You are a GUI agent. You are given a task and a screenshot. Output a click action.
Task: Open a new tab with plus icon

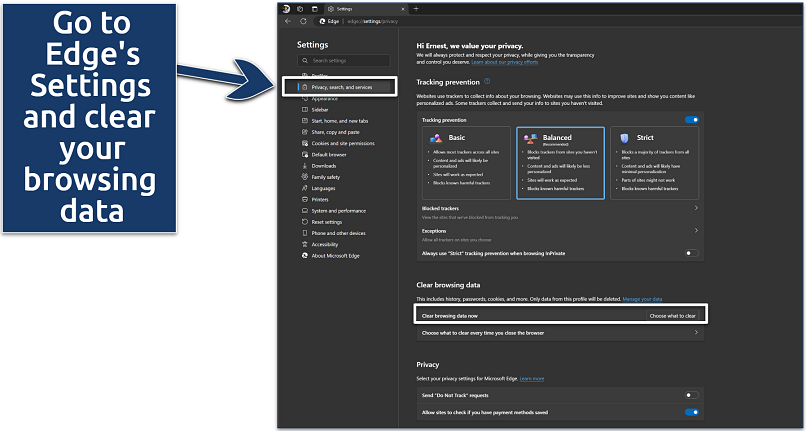point(416,9)
